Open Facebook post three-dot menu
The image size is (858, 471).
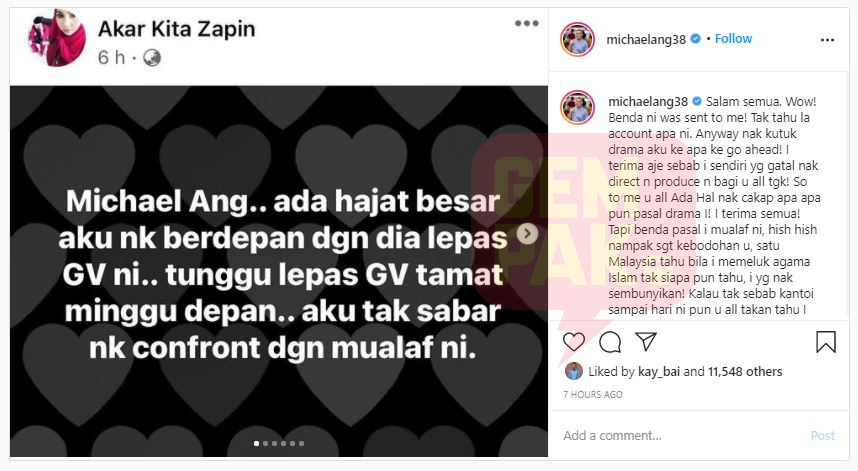[x=526, y=23]
